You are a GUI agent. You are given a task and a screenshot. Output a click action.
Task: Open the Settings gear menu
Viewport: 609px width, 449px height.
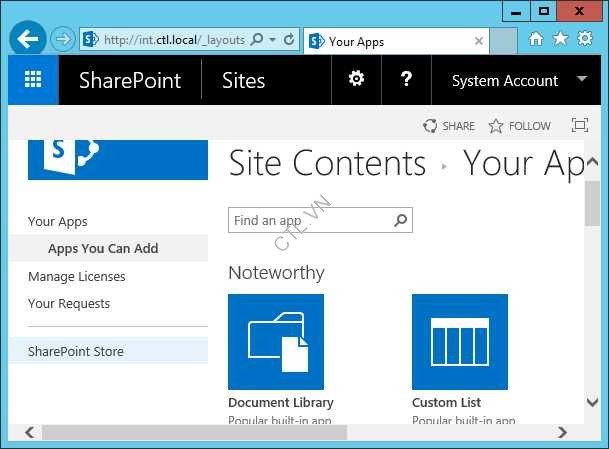(x=356, y=80)
